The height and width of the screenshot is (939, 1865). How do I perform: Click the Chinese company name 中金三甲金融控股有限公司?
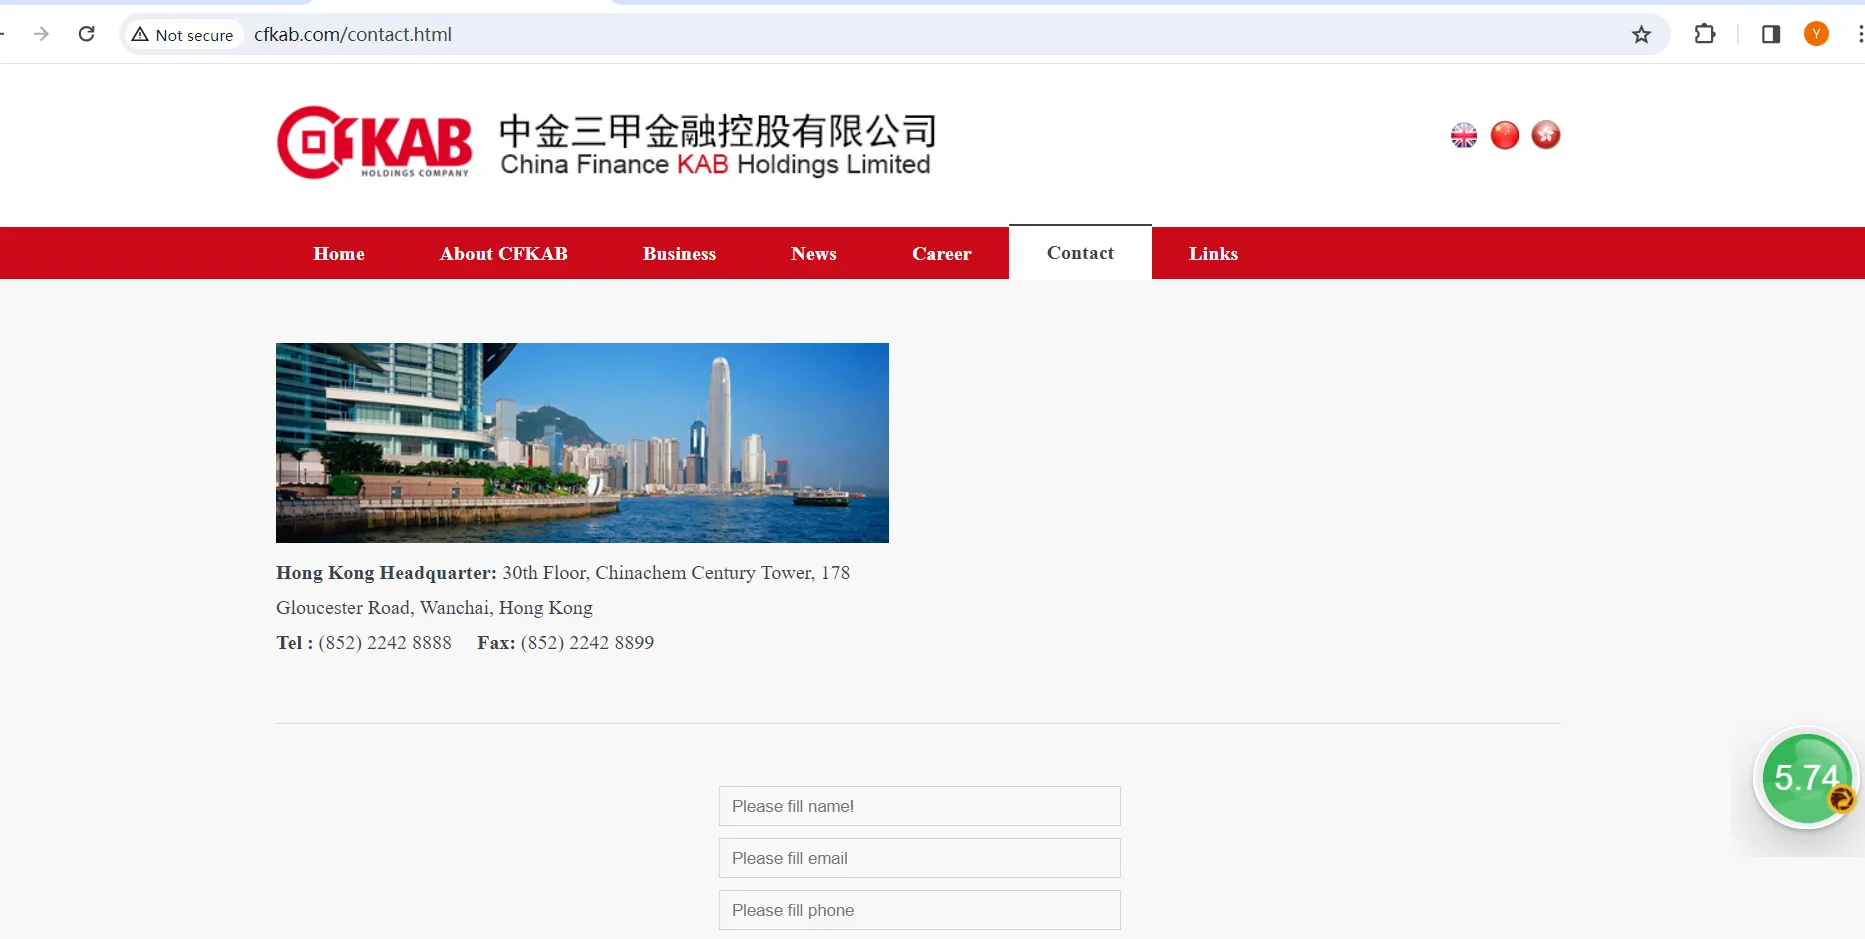pyautogui.click(x=718, y=130)
